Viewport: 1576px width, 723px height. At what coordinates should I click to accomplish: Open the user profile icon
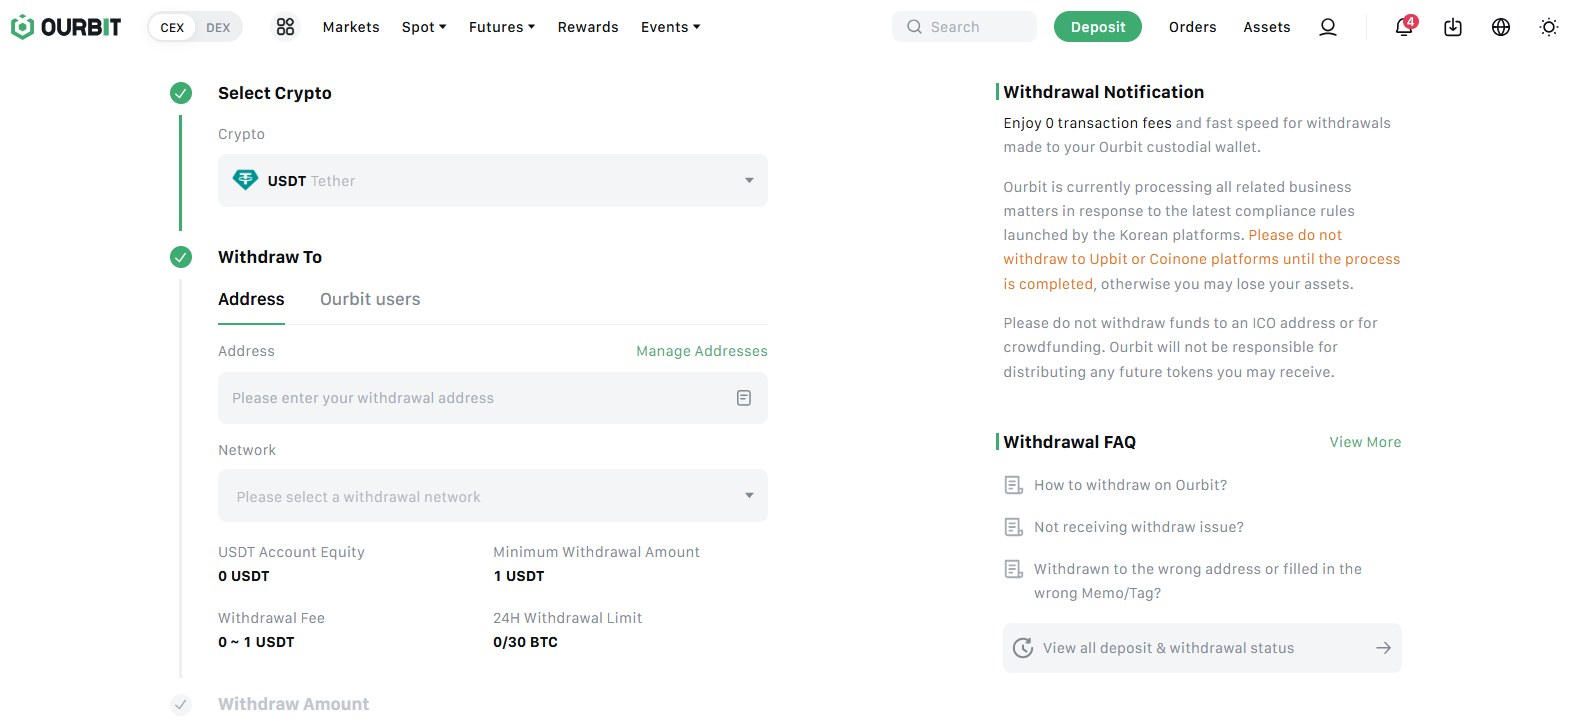1328,27
